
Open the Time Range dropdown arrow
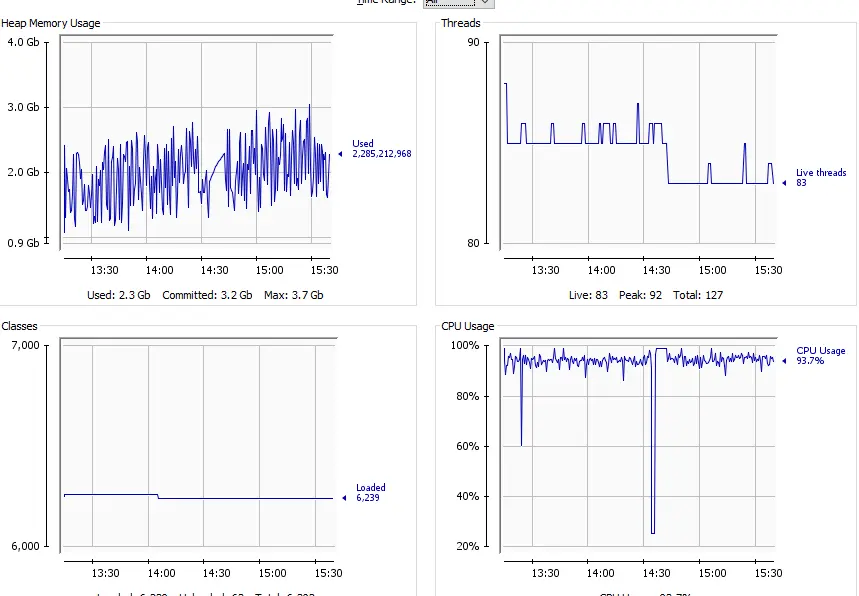pyautogui.click(x=485, y=3)
